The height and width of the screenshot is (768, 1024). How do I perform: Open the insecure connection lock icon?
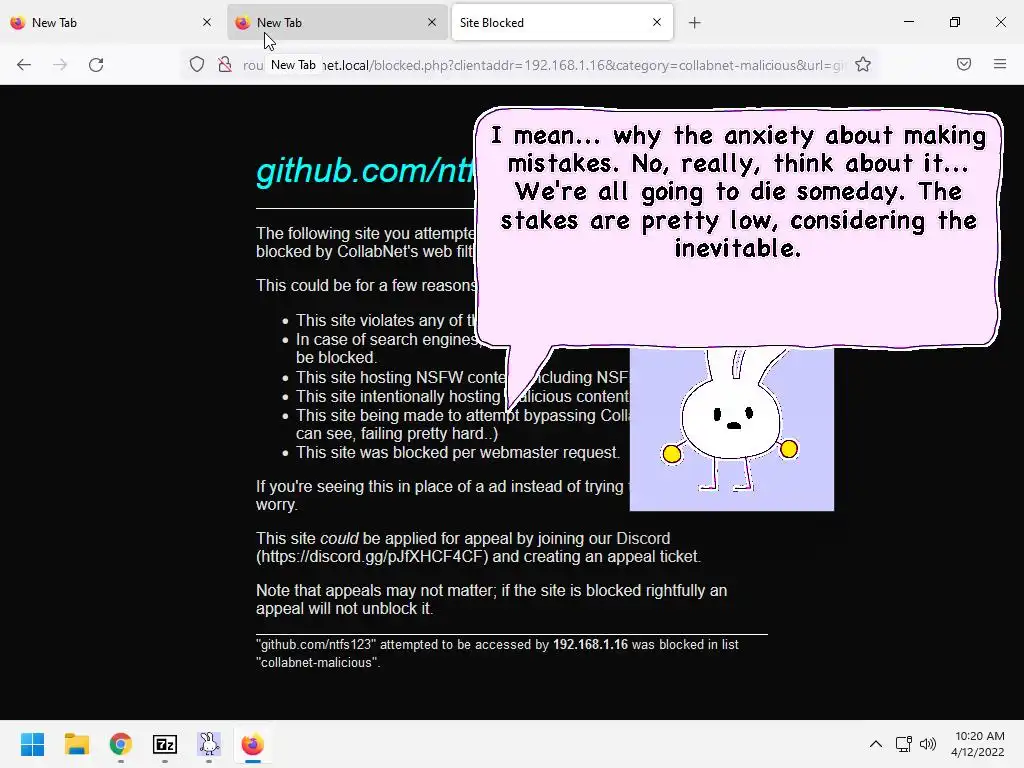(x=225, y=65)
